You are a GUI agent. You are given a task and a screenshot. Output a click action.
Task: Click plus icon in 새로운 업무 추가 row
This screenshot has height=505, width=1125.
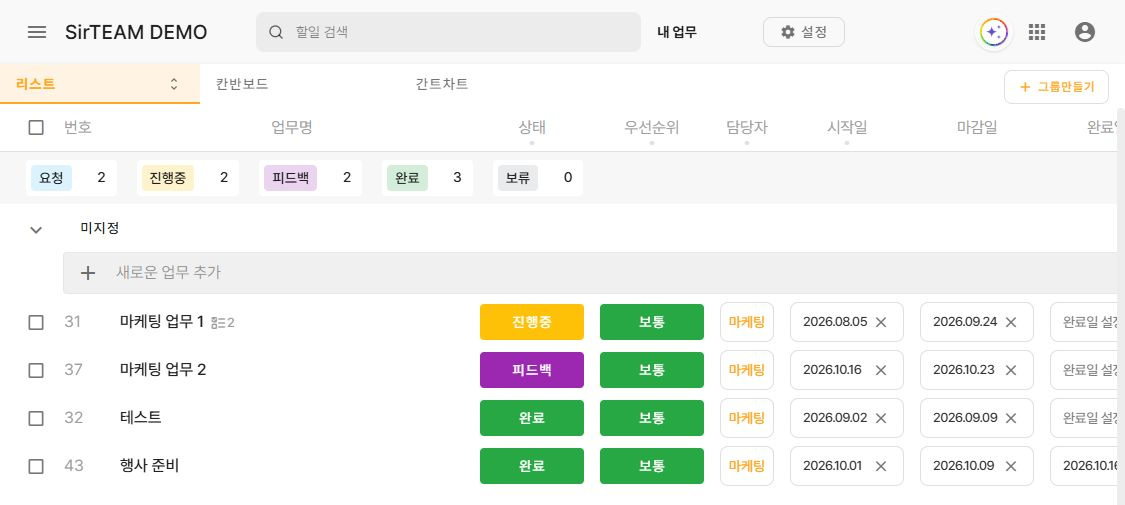(x=88, y=273)
